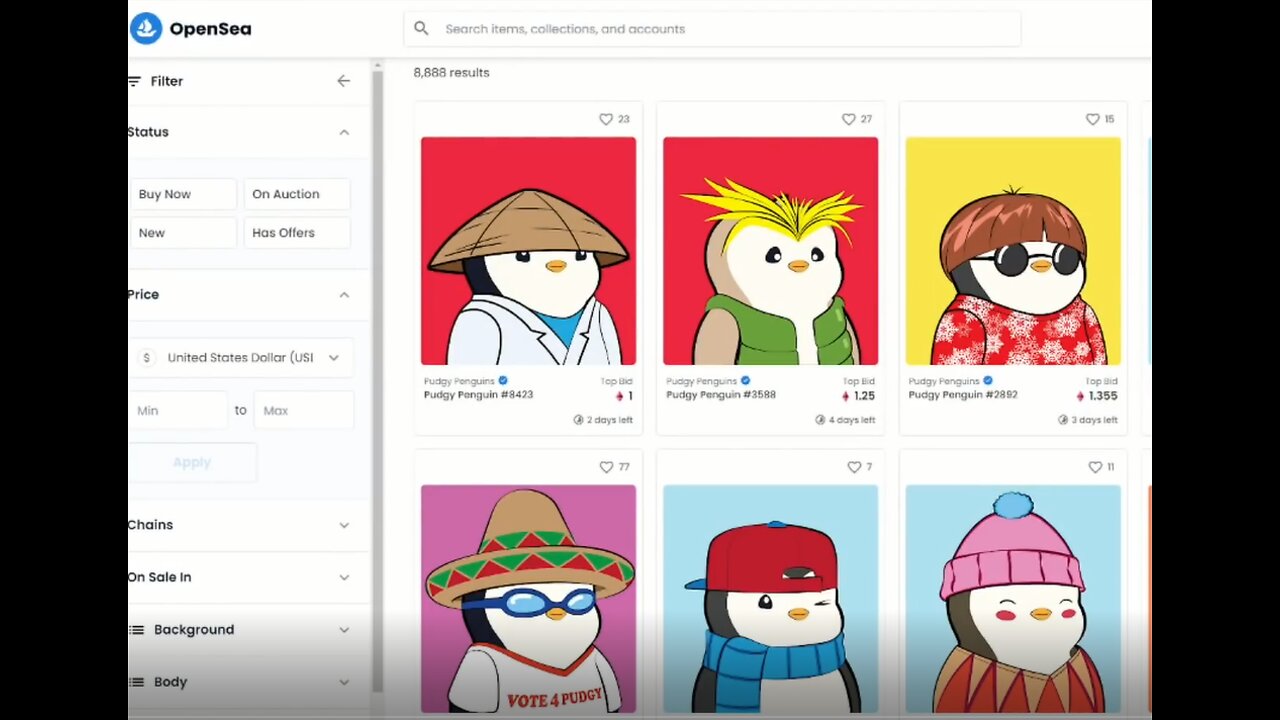
Task: Click Top Bid label on #2892 card
Action: (1101, 381)
